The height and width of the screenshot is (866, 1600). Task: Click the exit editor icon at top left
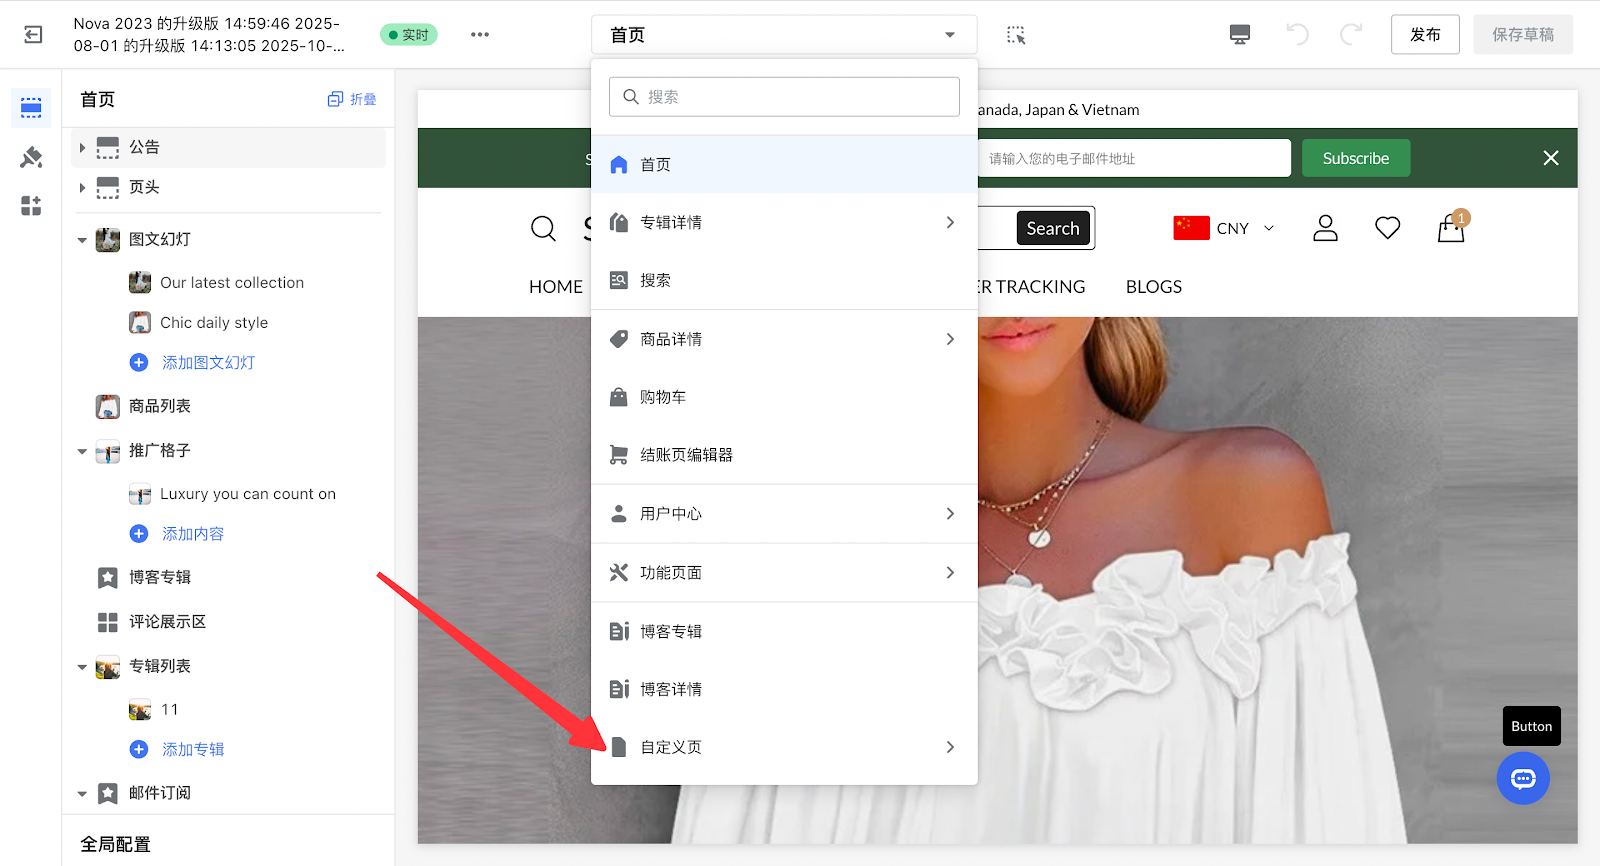pyautogui.click(x=33, y=35)
